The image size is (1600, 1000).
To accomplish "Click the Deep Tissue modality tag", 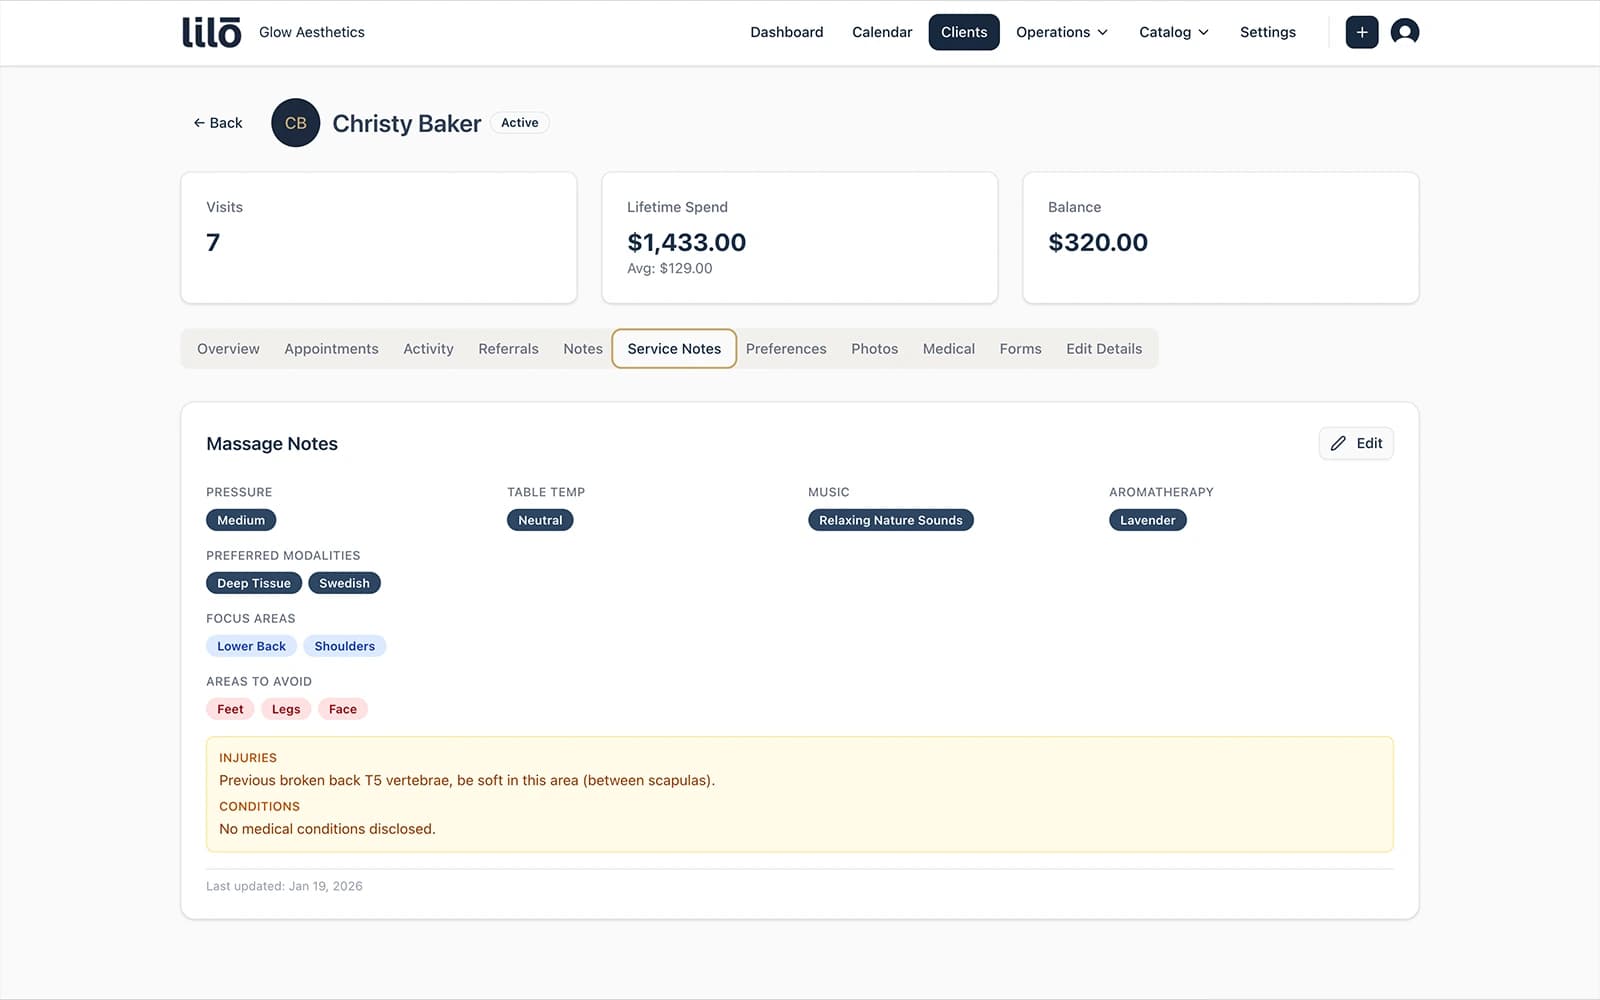I will [x=254, y=583].
